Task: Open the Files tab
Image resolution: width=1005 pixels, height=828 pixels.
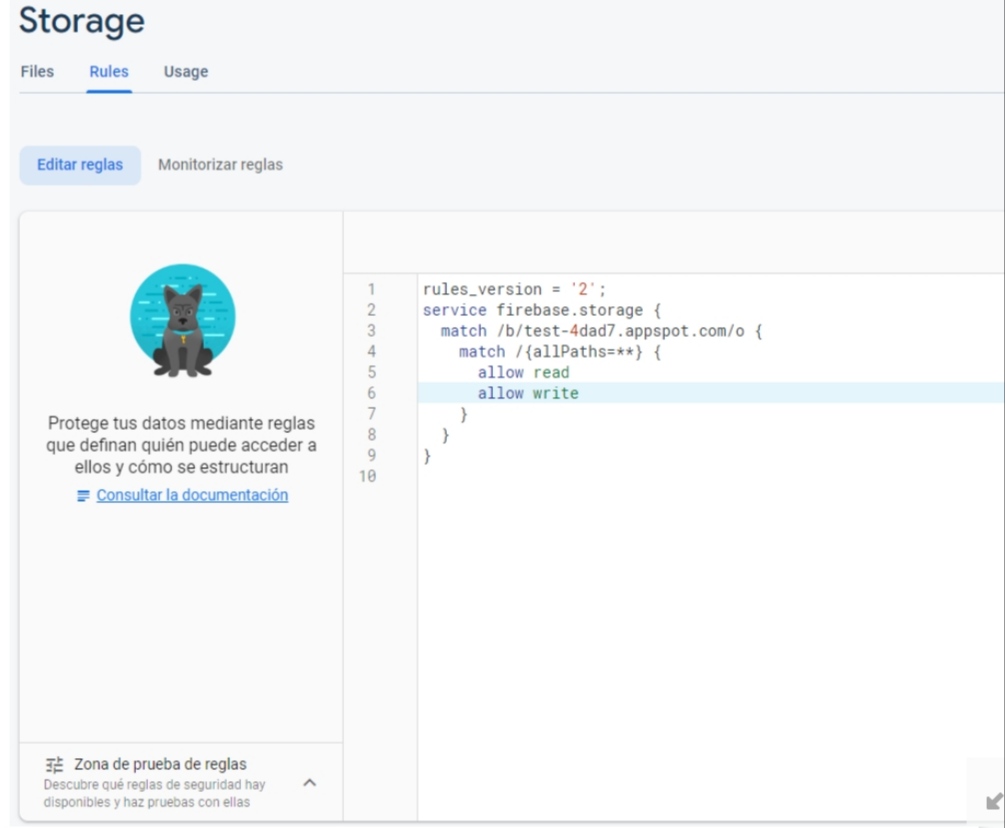Action: pos(37,72)
